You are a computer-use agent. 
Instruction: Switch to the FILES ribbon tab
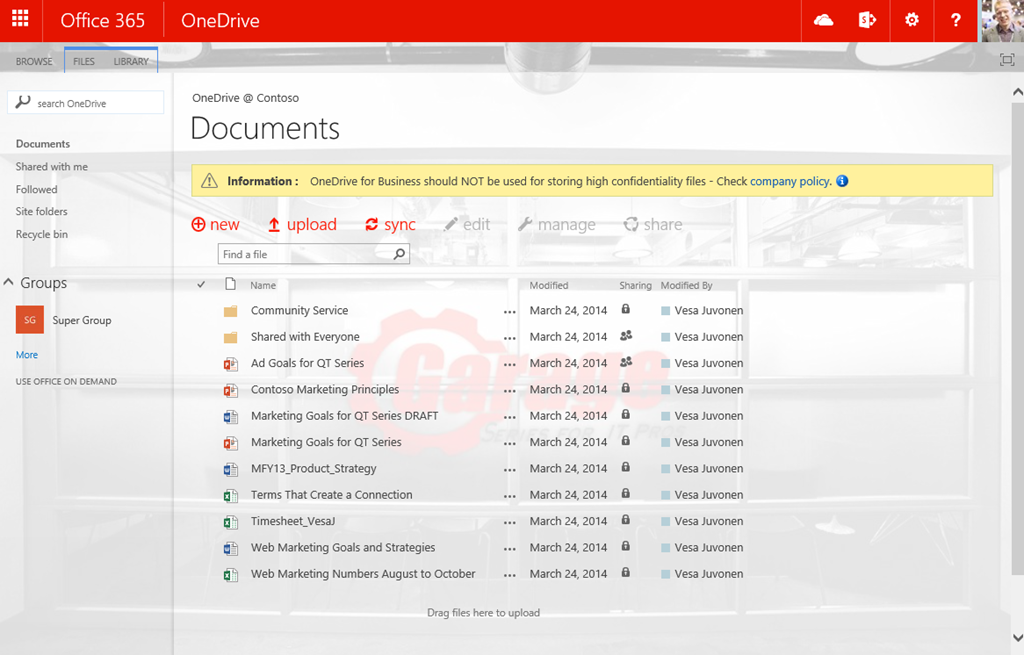click(x=84, y=62)
